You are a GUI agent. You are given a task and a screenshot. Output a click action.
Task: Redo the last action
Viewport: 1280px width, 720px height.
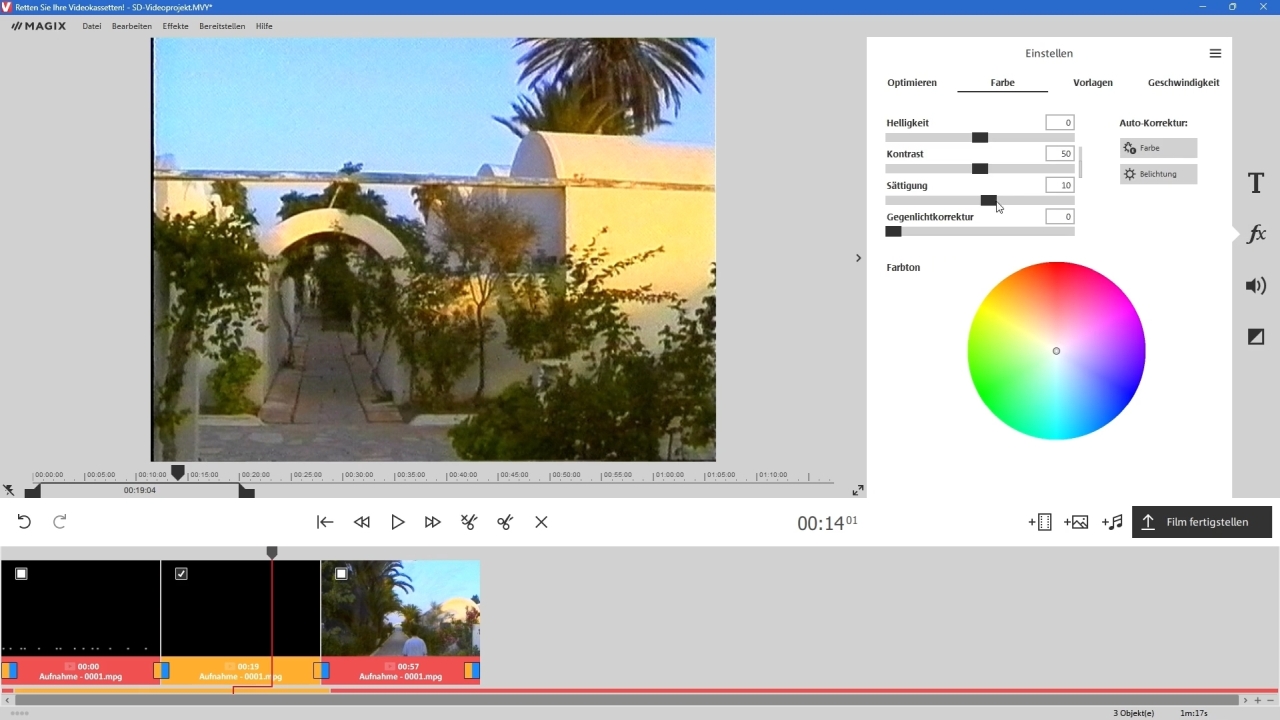click(60, 522)
